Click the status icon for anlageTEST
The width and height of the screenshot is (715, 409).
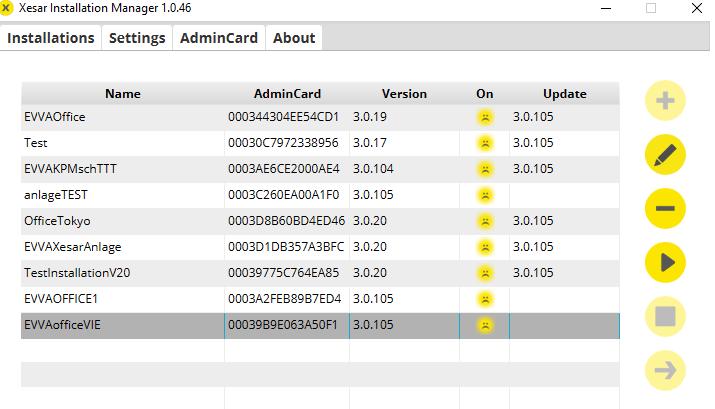coord(485,195)
